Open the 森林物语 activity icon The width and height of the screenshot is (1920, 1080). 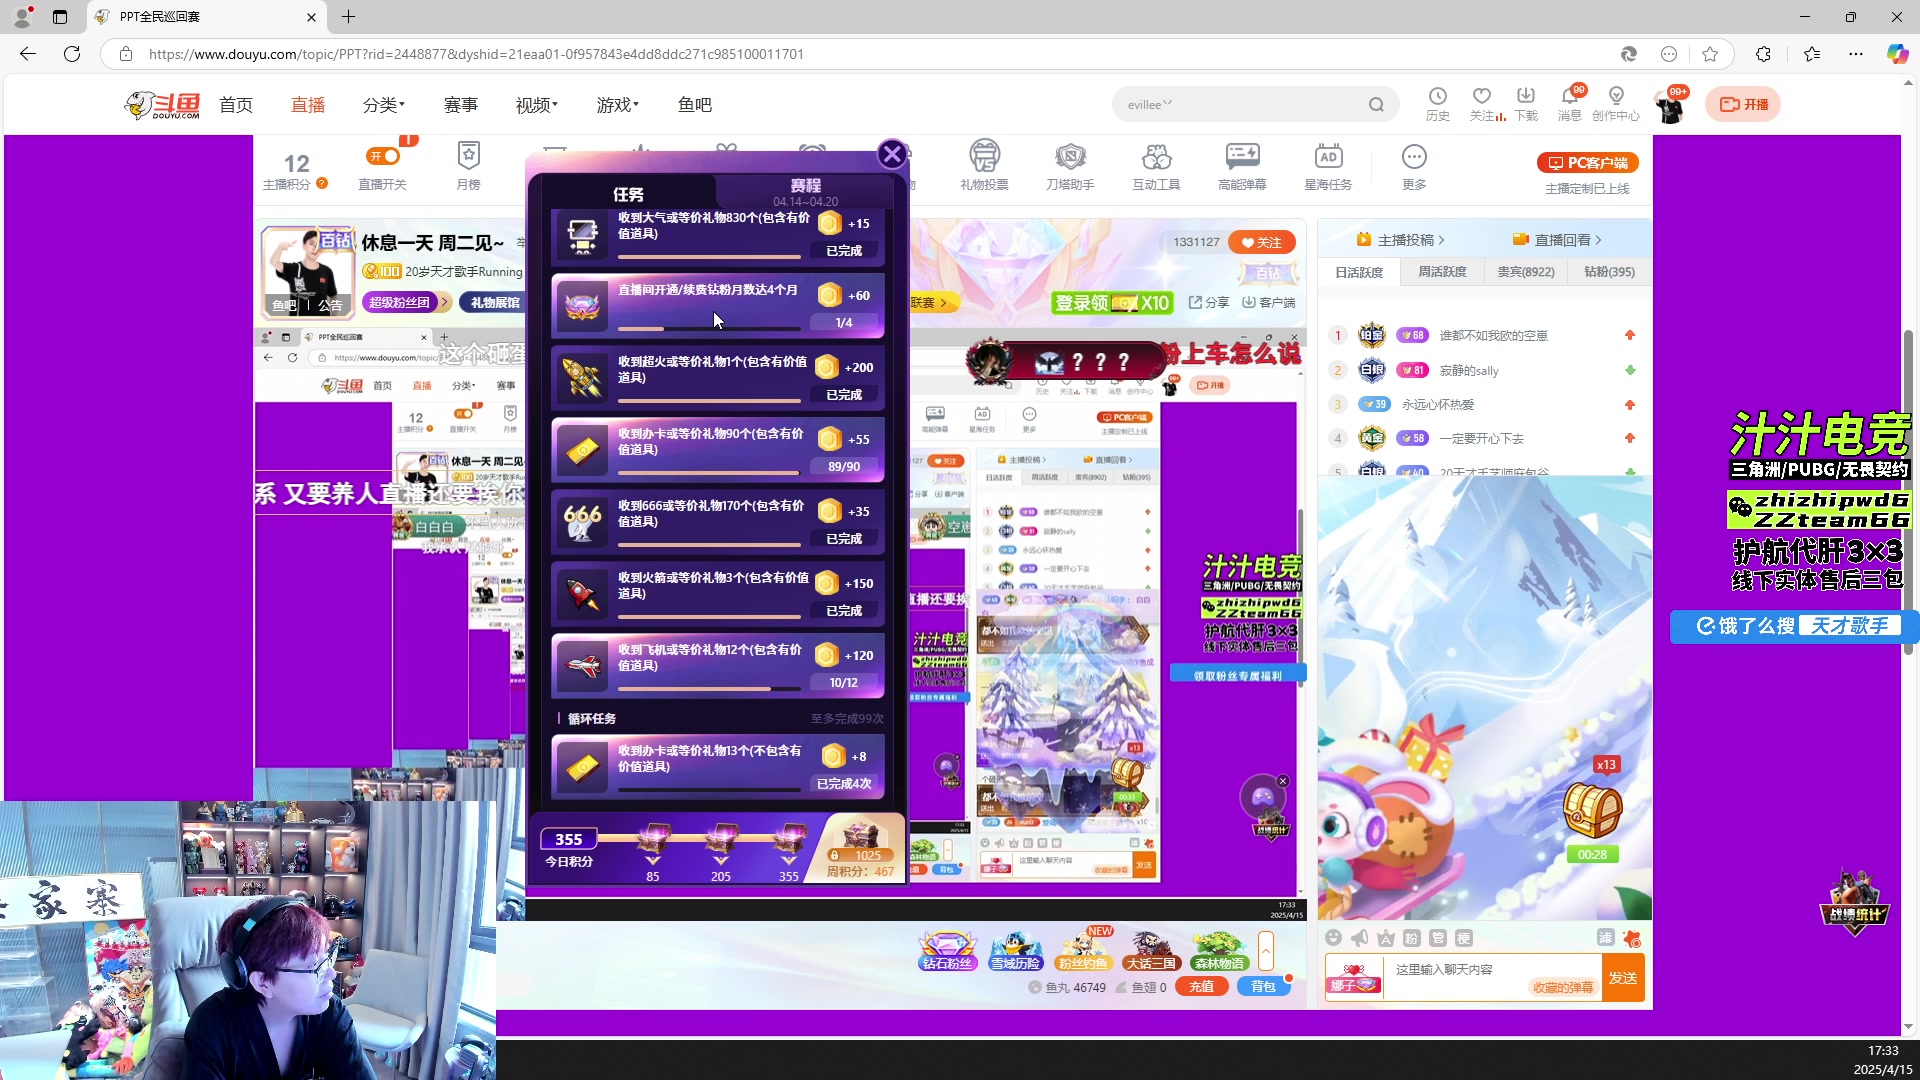(x=1219, y=950)
